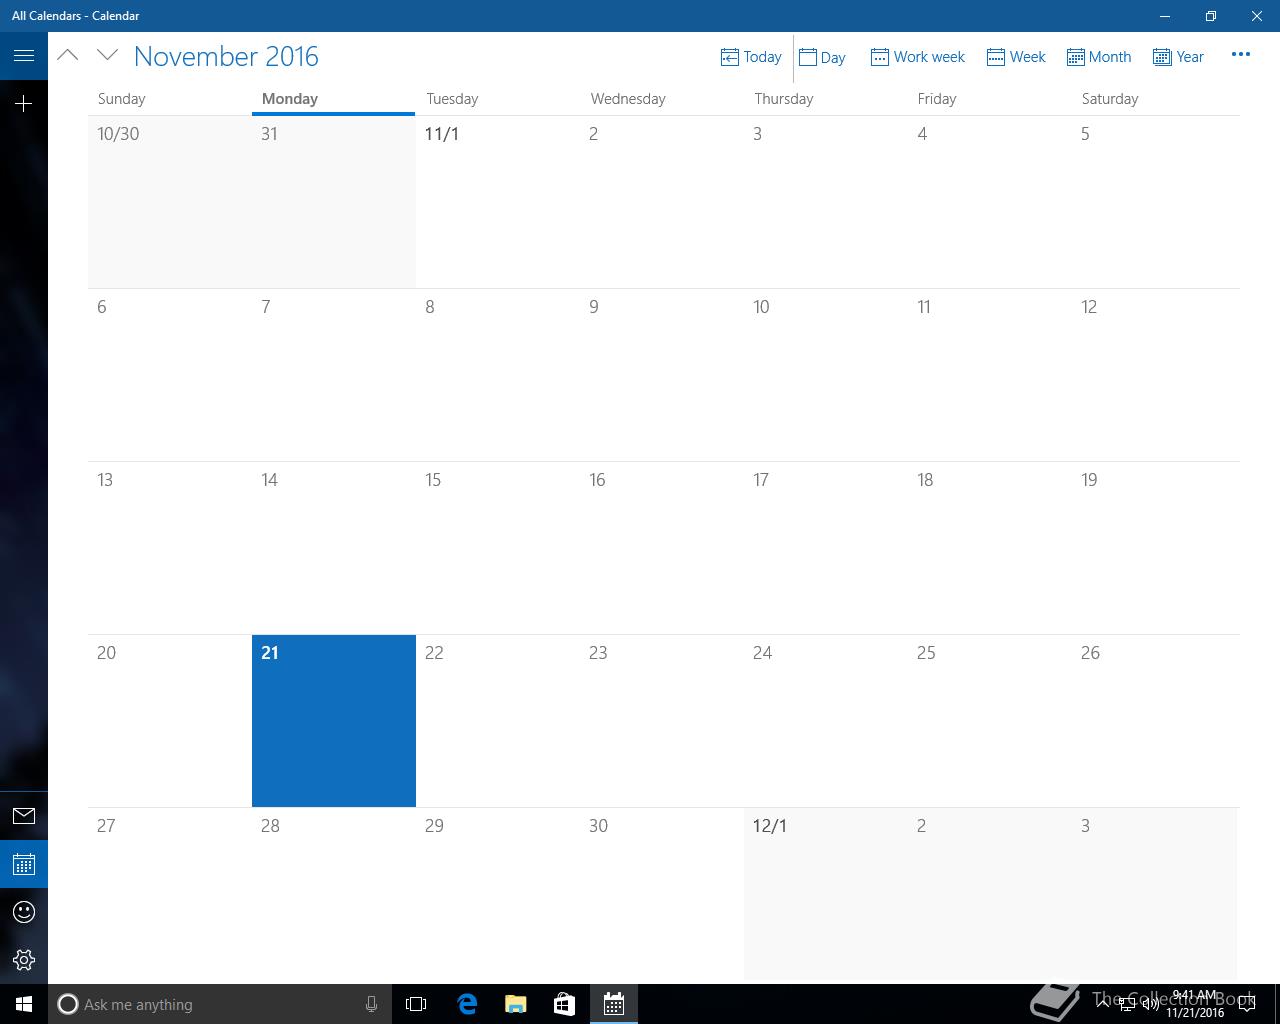Open the hamburger navigation menu
The image size is (1280, 1024).
pyautogui.click(x=24, y=56)
